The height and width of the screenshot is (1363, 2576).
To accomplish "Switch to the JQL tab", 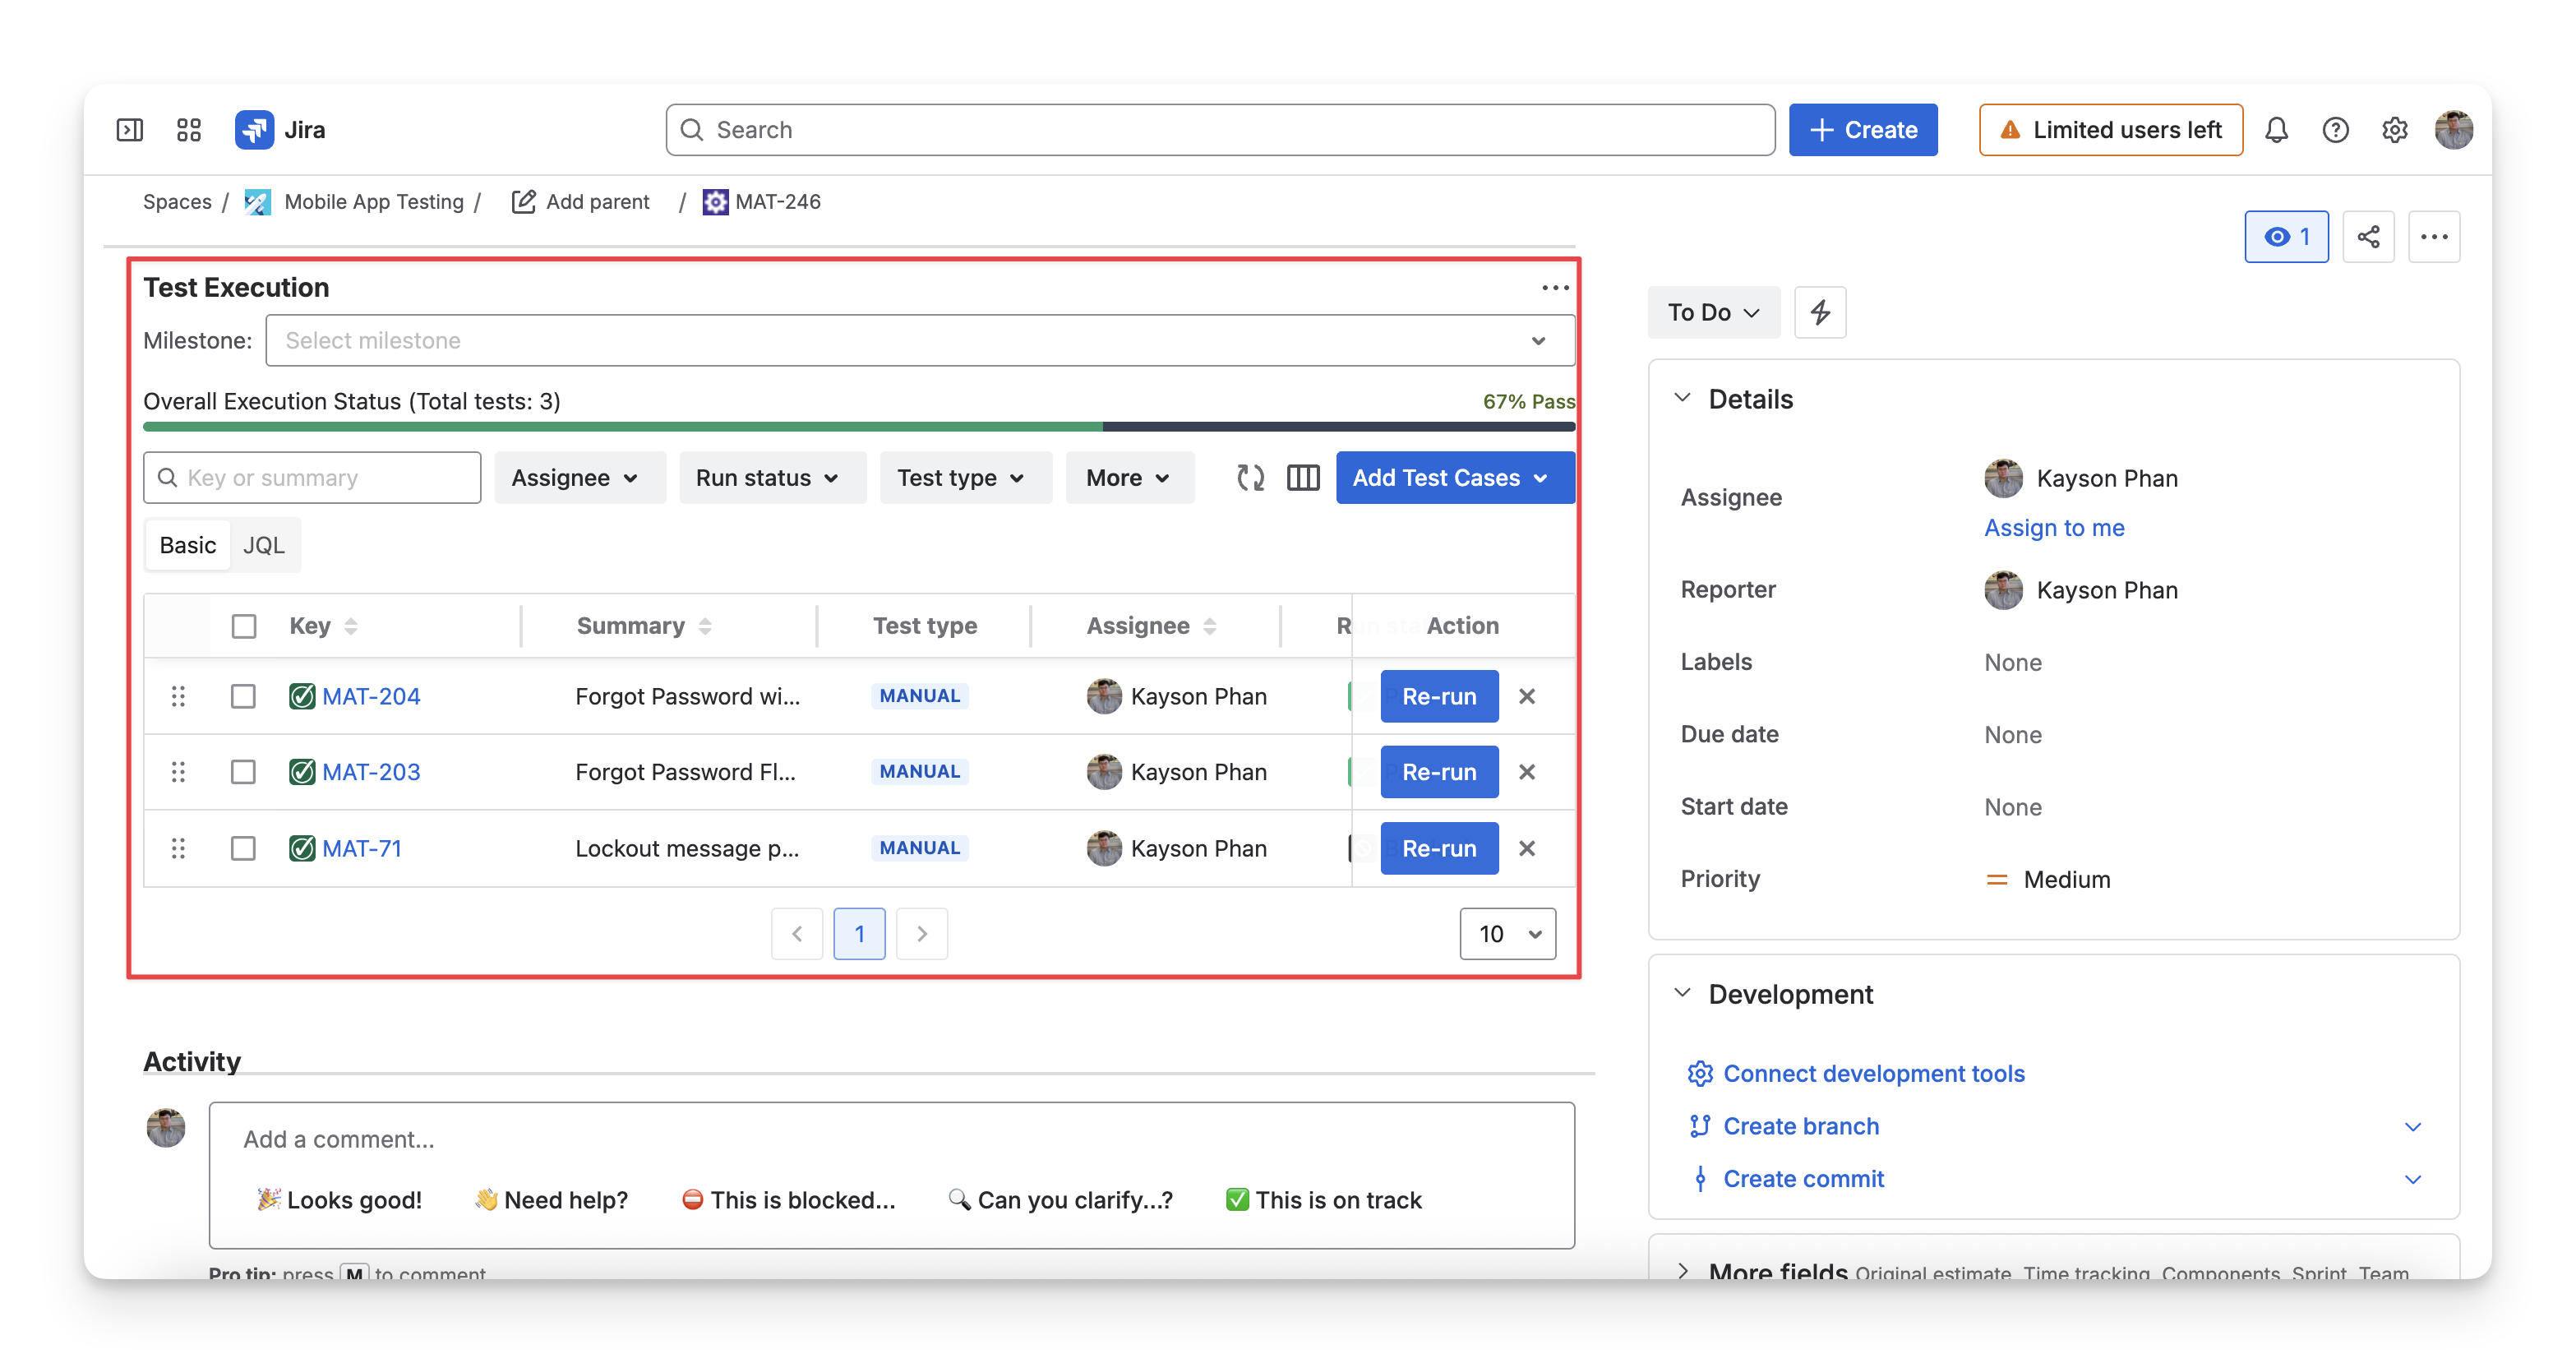I will 264,545.
